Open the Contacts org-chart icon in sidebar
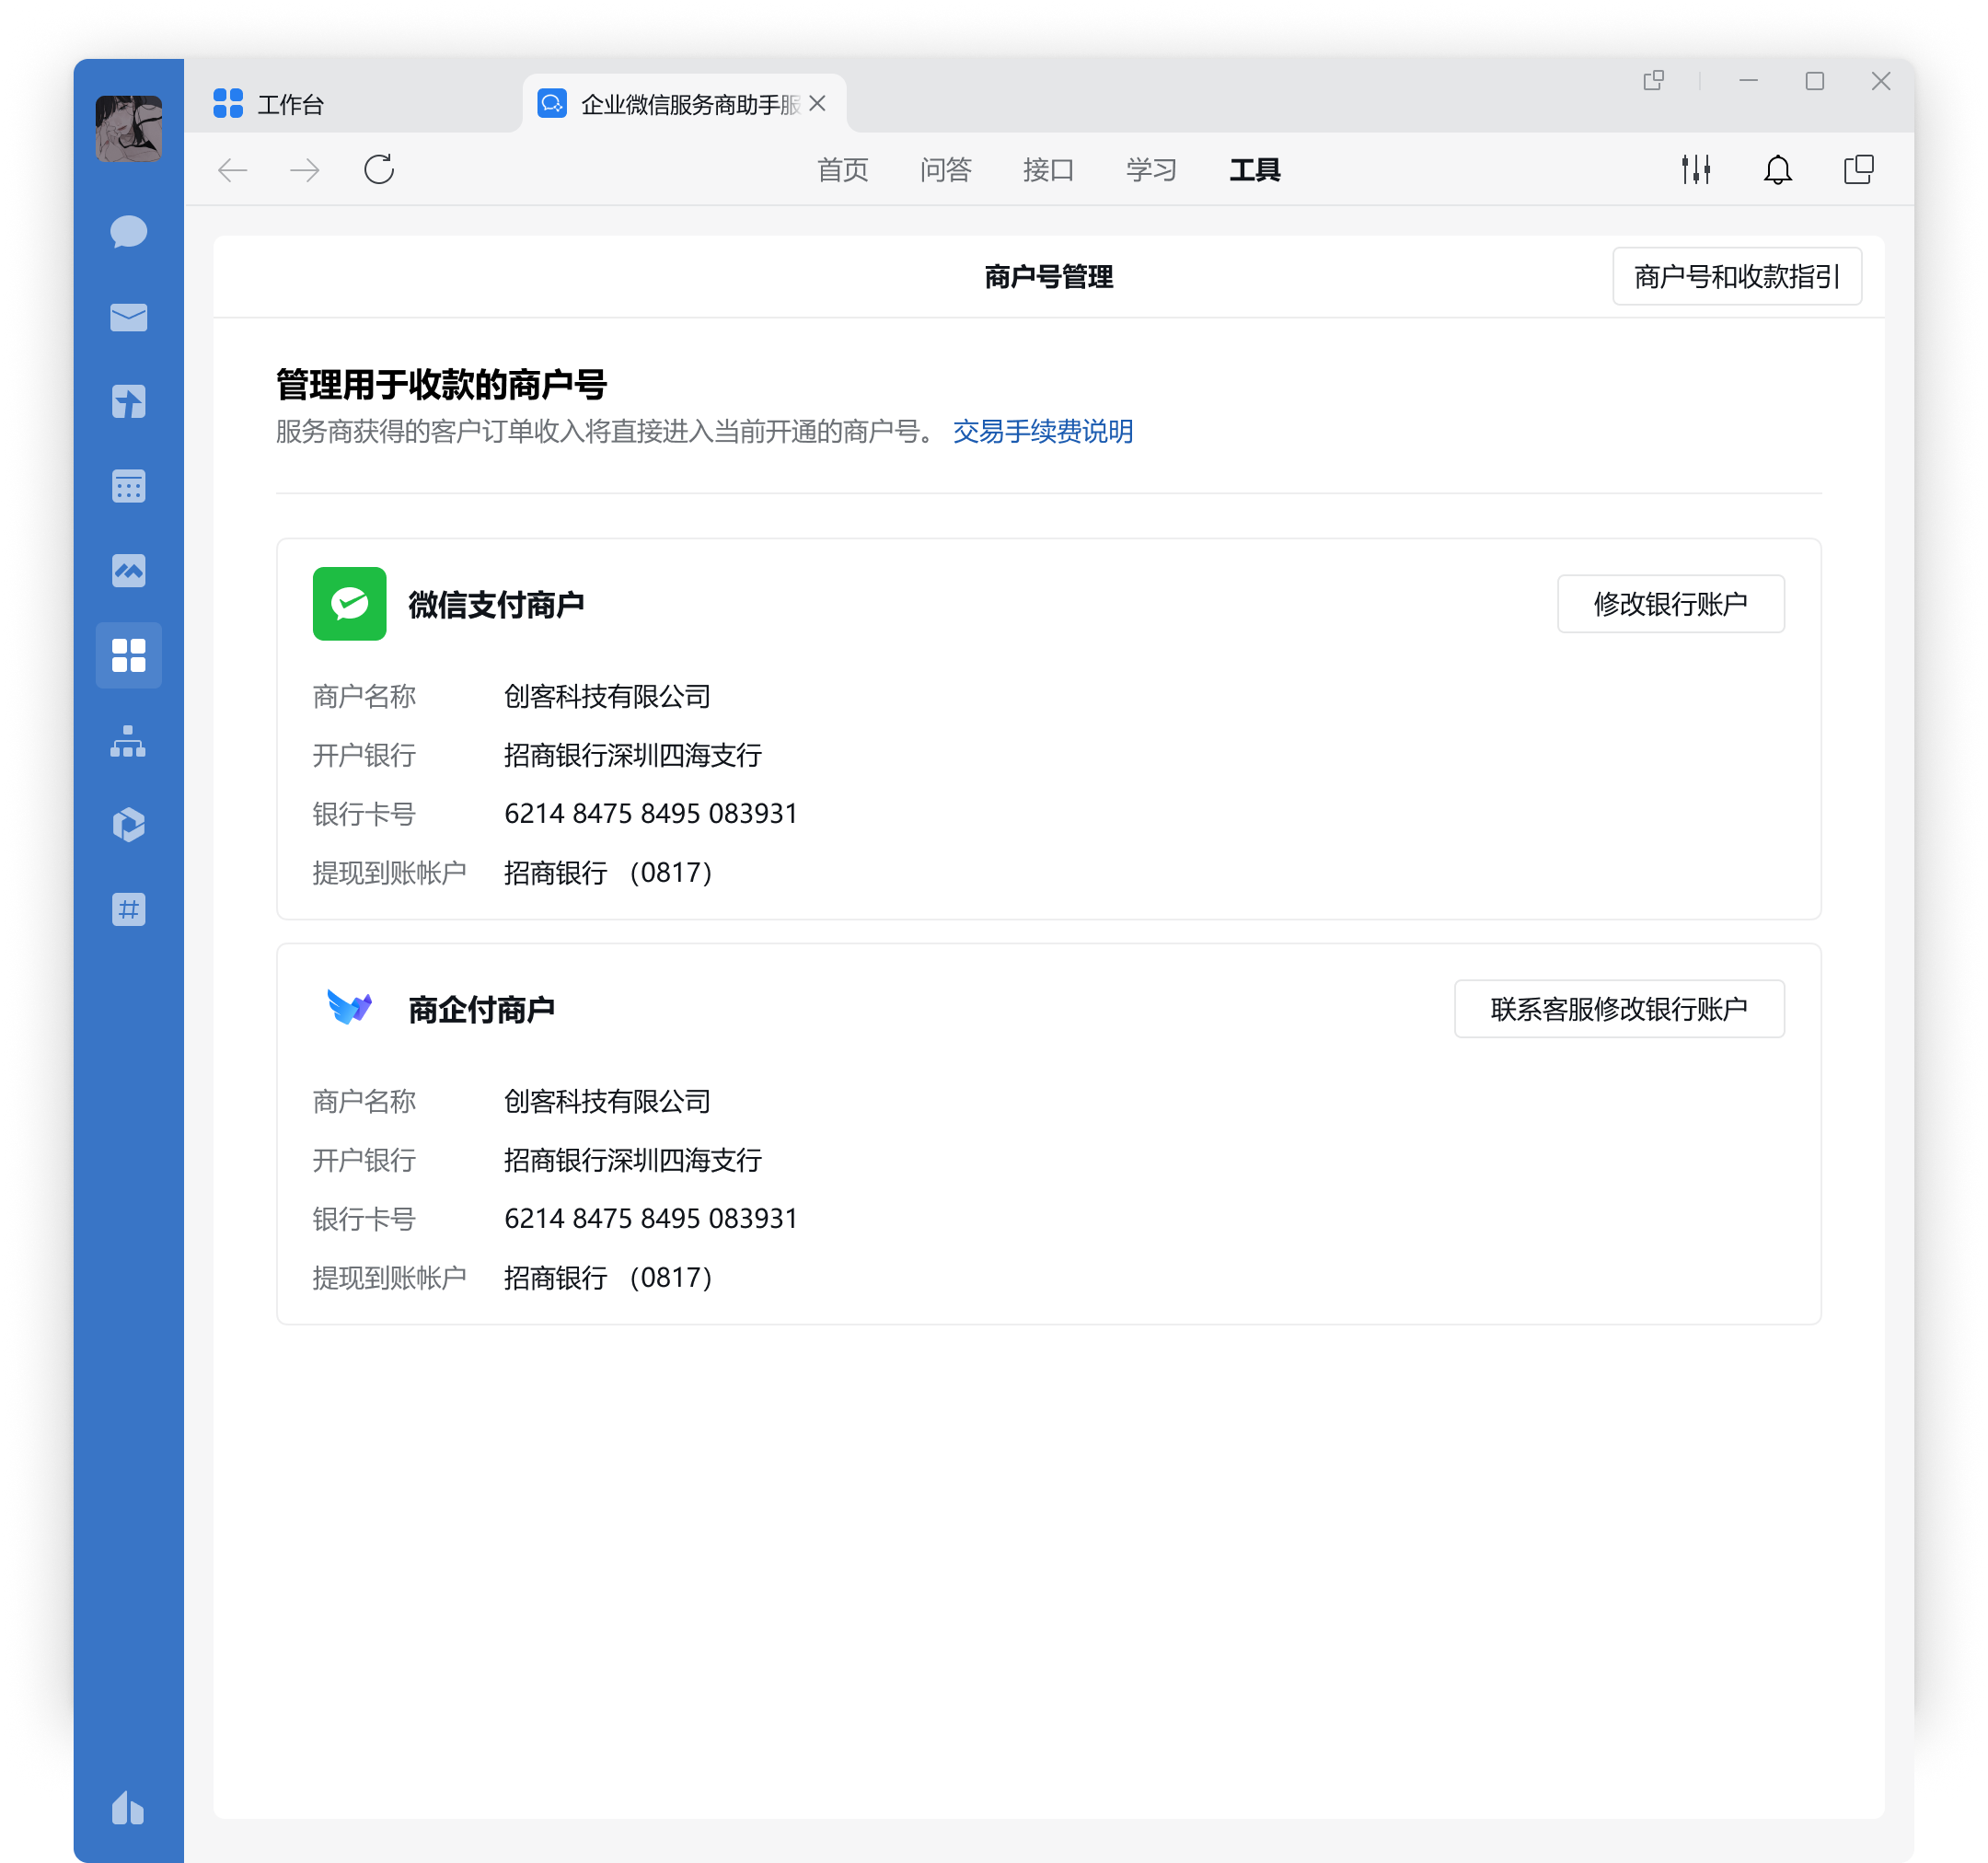 coord(128,741)
